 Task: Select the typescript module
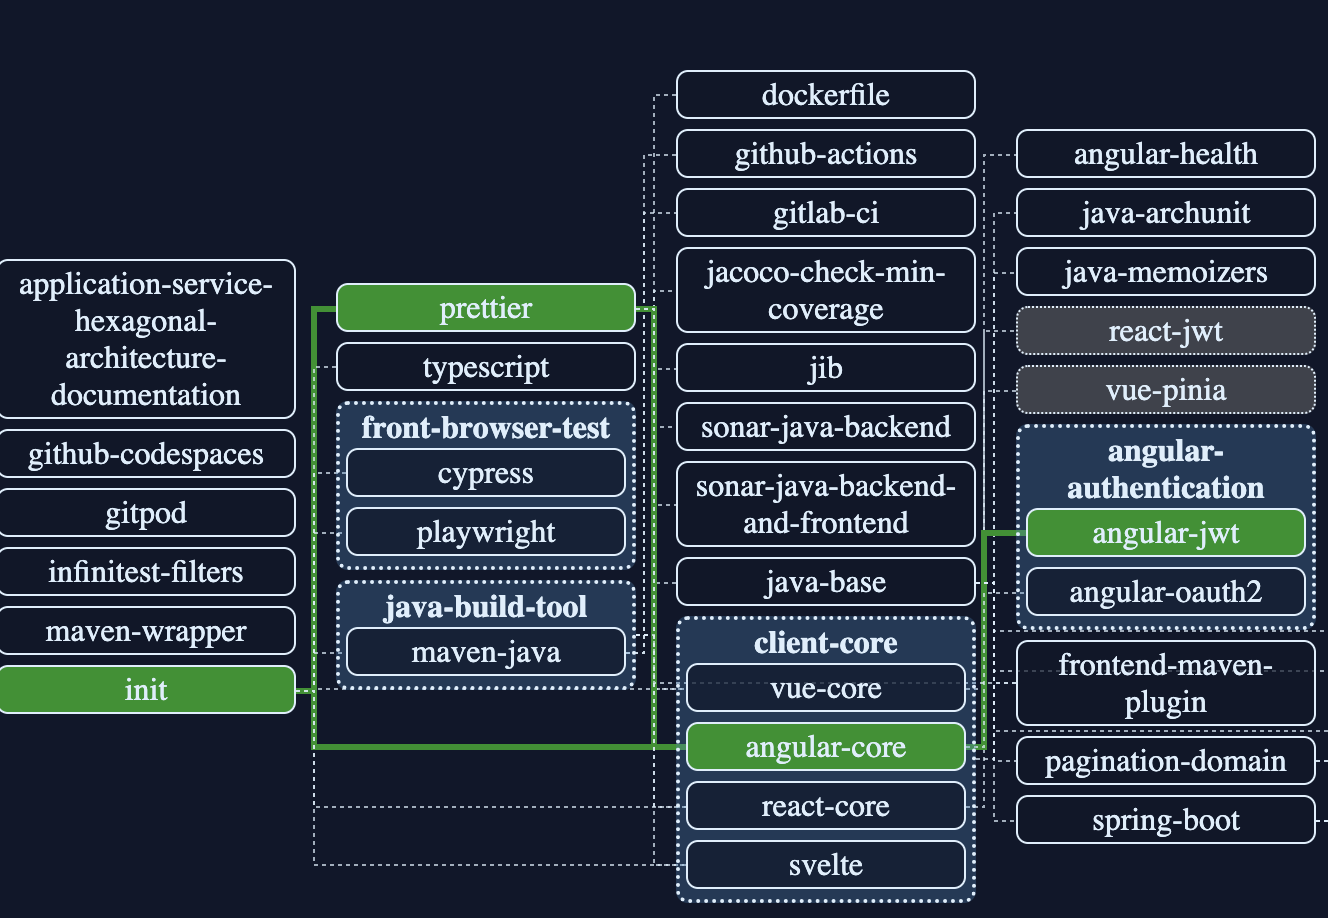tap(486, 367)
